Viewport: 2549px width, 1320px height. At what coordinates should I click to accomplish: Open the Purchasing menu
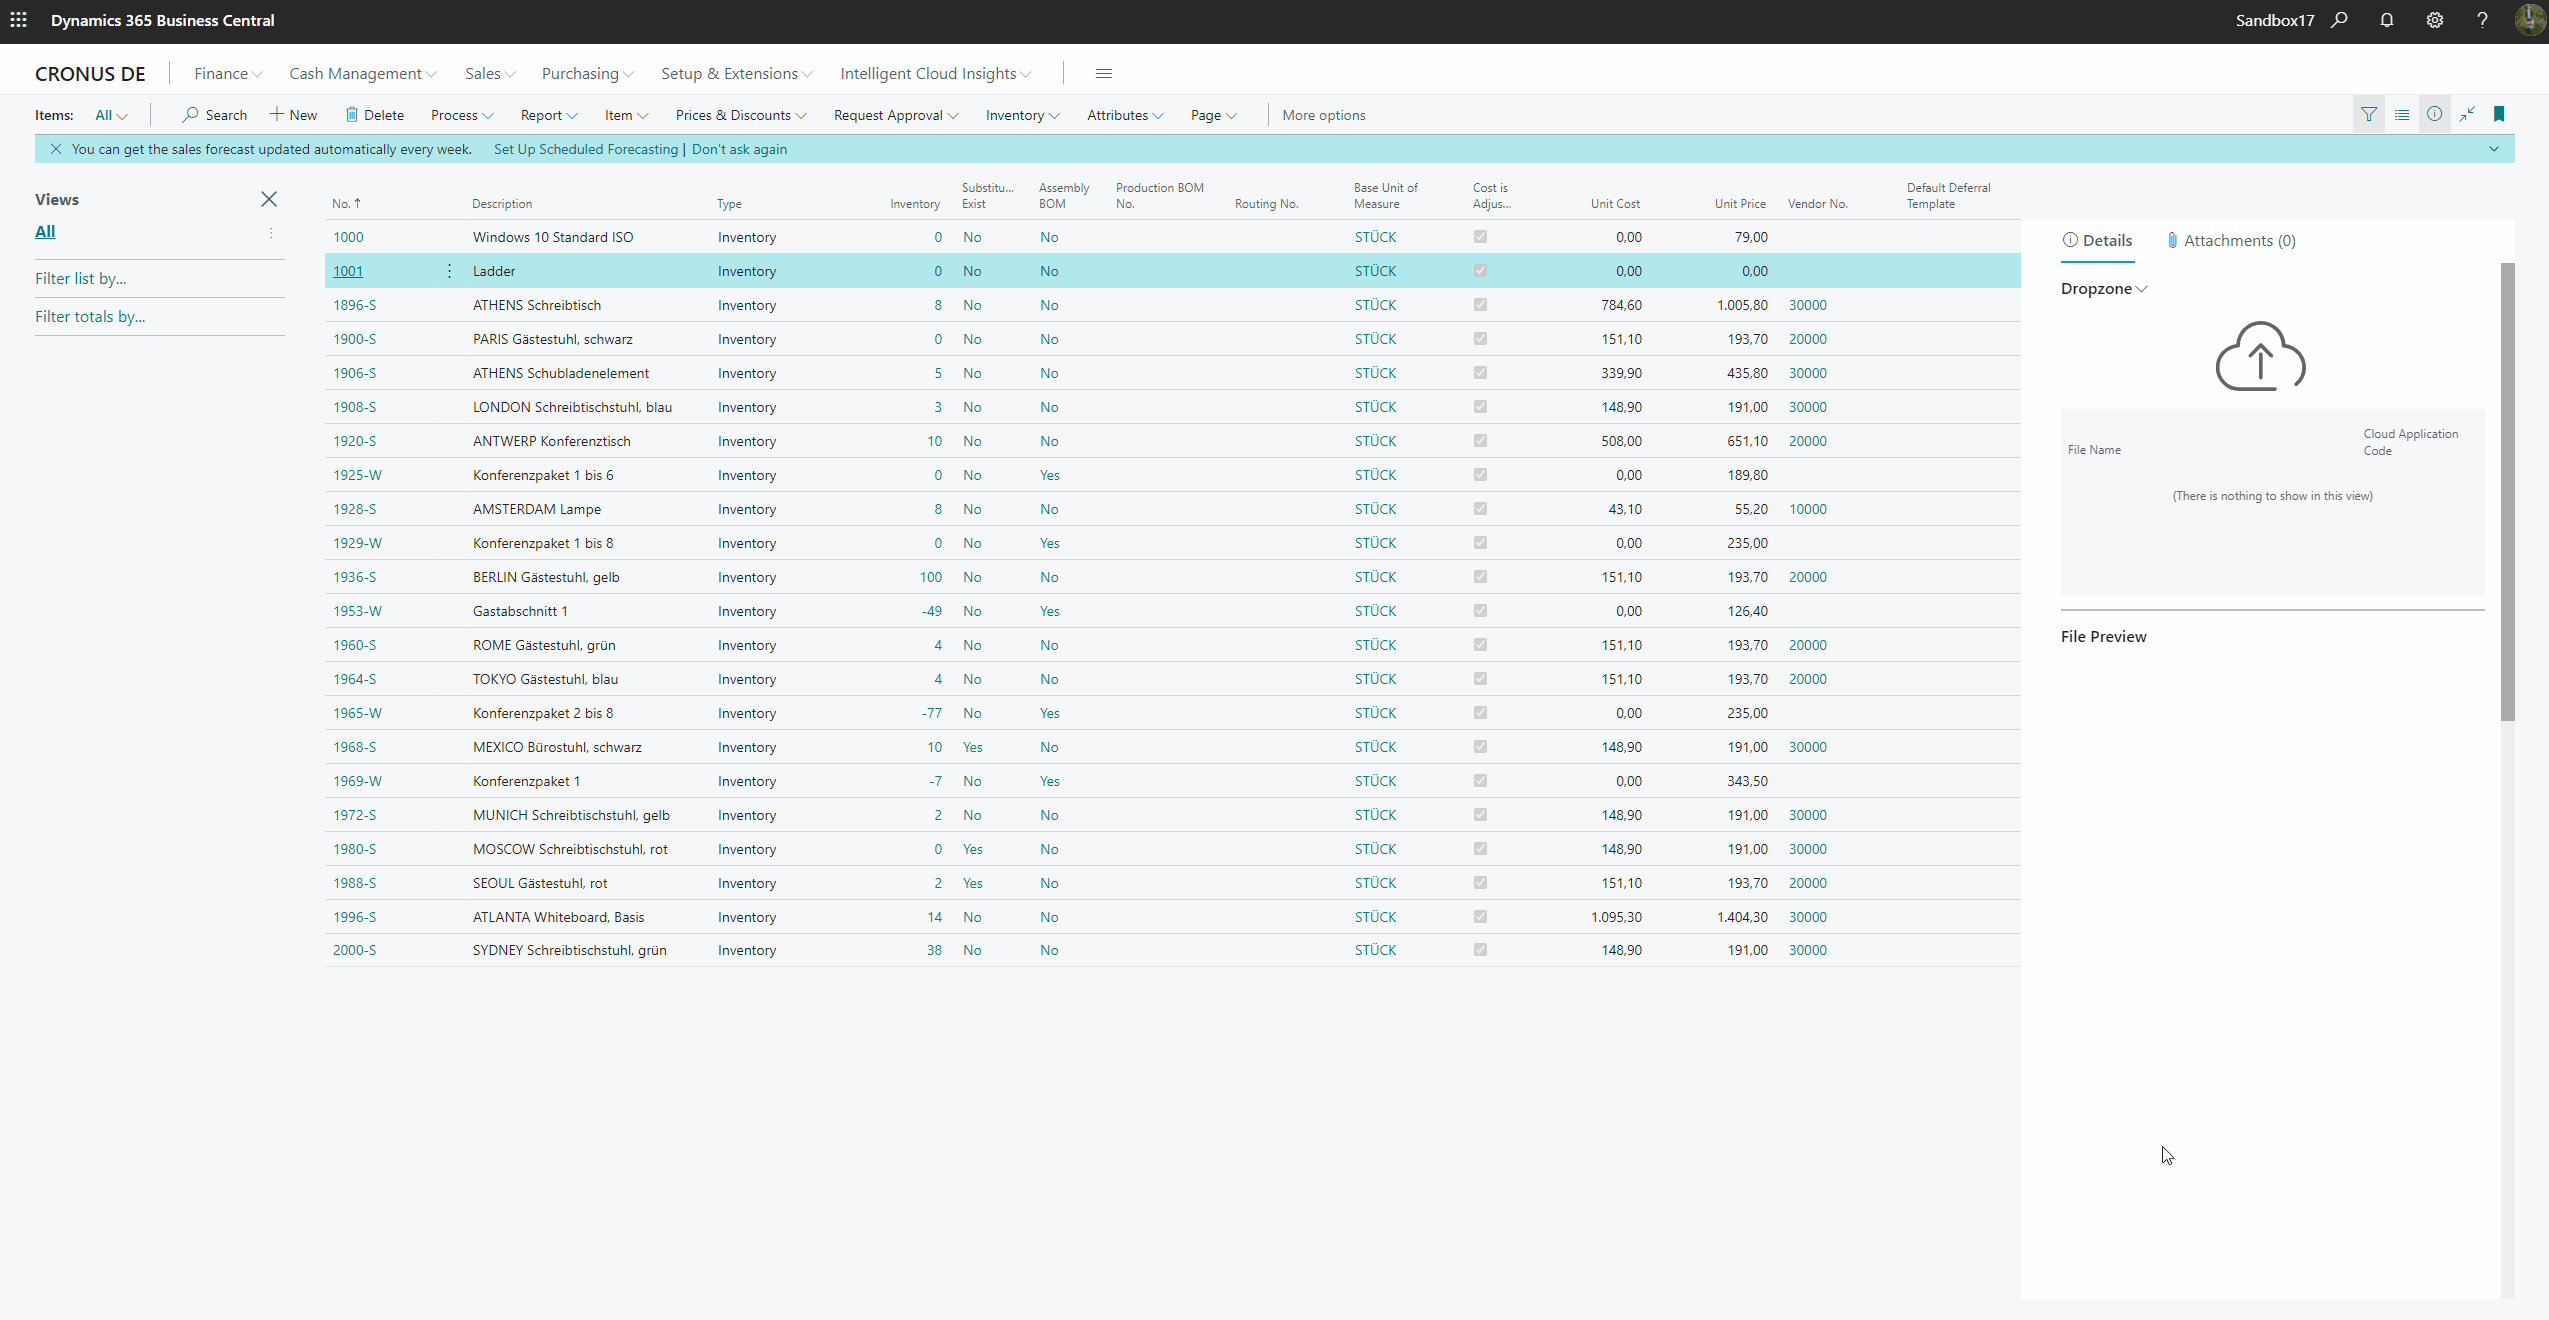click(x=588, y=72)
